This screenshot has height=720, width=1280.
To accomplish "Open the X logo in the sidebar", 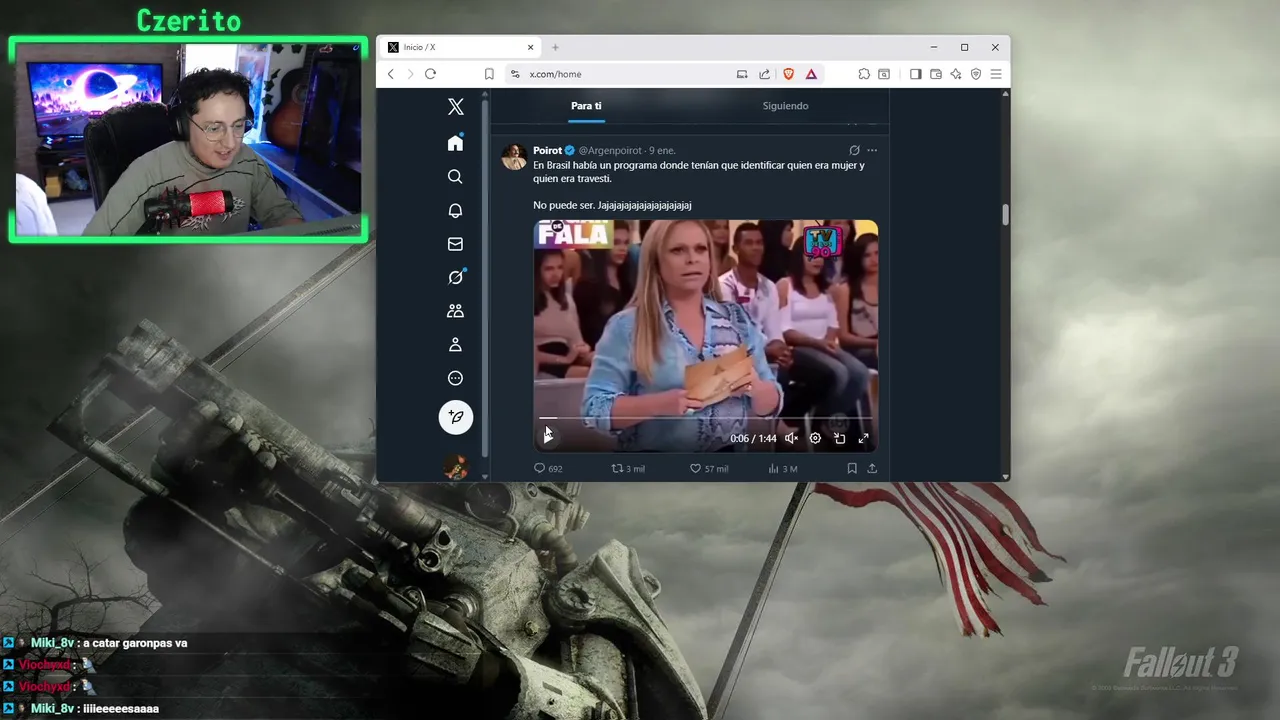I will tap(455, 107).
